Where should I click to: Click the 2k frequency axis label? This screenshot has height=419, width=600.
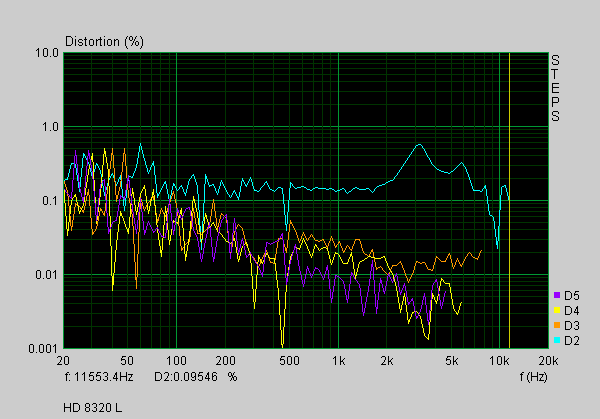click(x=387, y=361)
